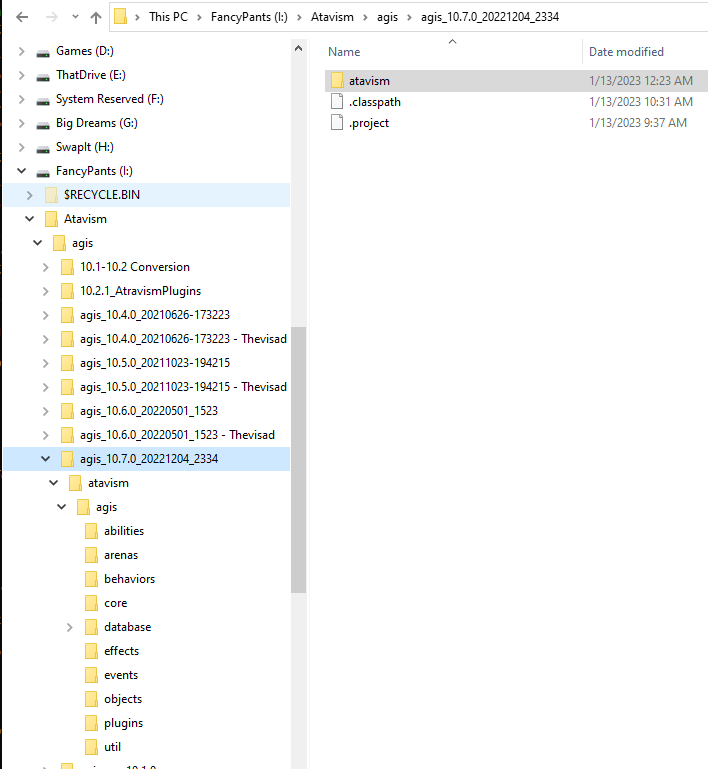Select the plugins folder in tree
708x769 pixels.
click(123, 723)
